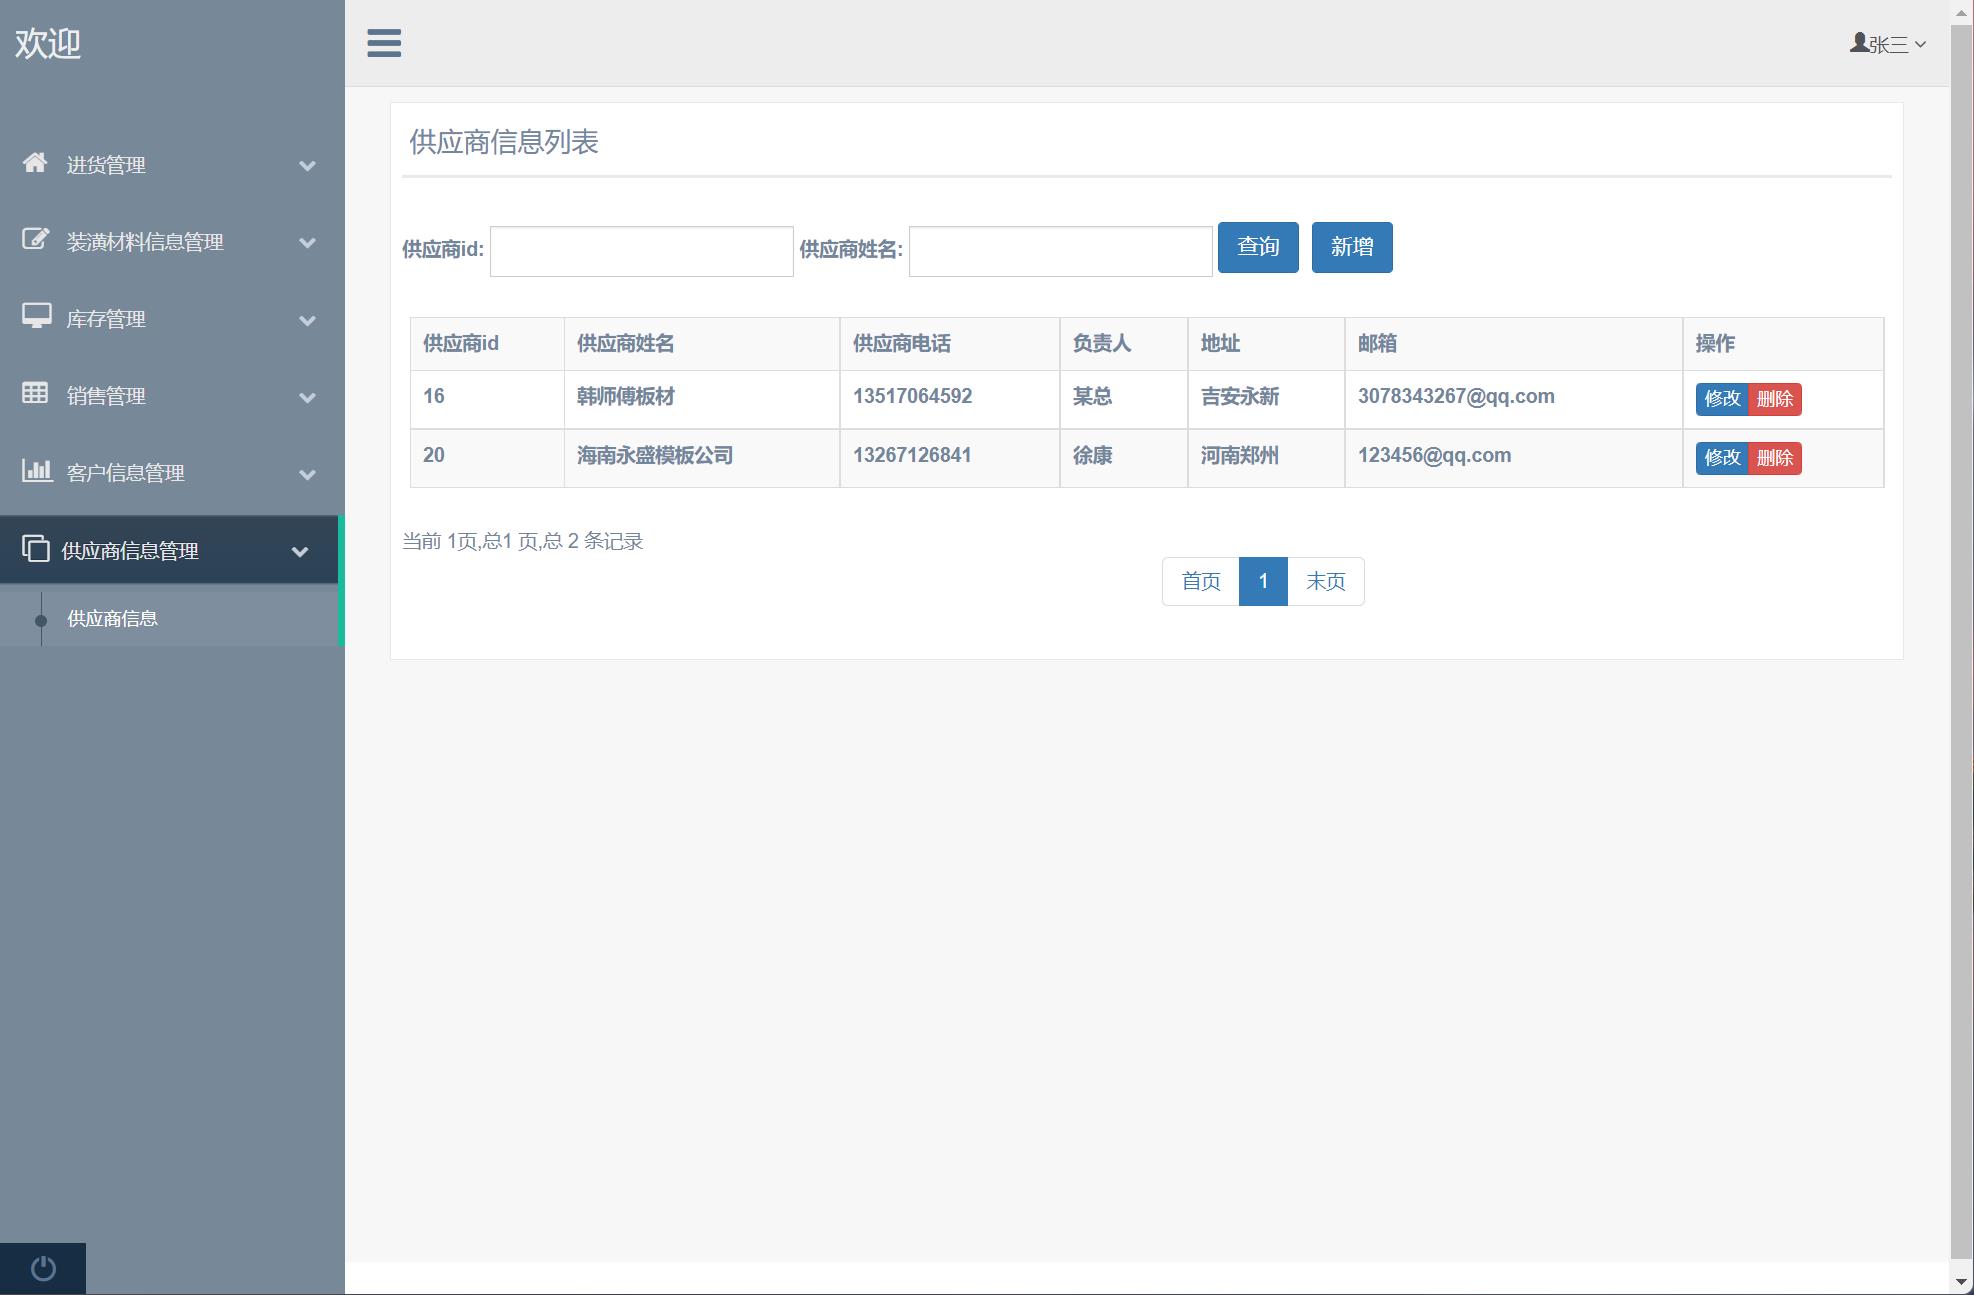Click the grid icon beside 销售管理
This screenshot has width=1974, height=1295.
point(36,395)
